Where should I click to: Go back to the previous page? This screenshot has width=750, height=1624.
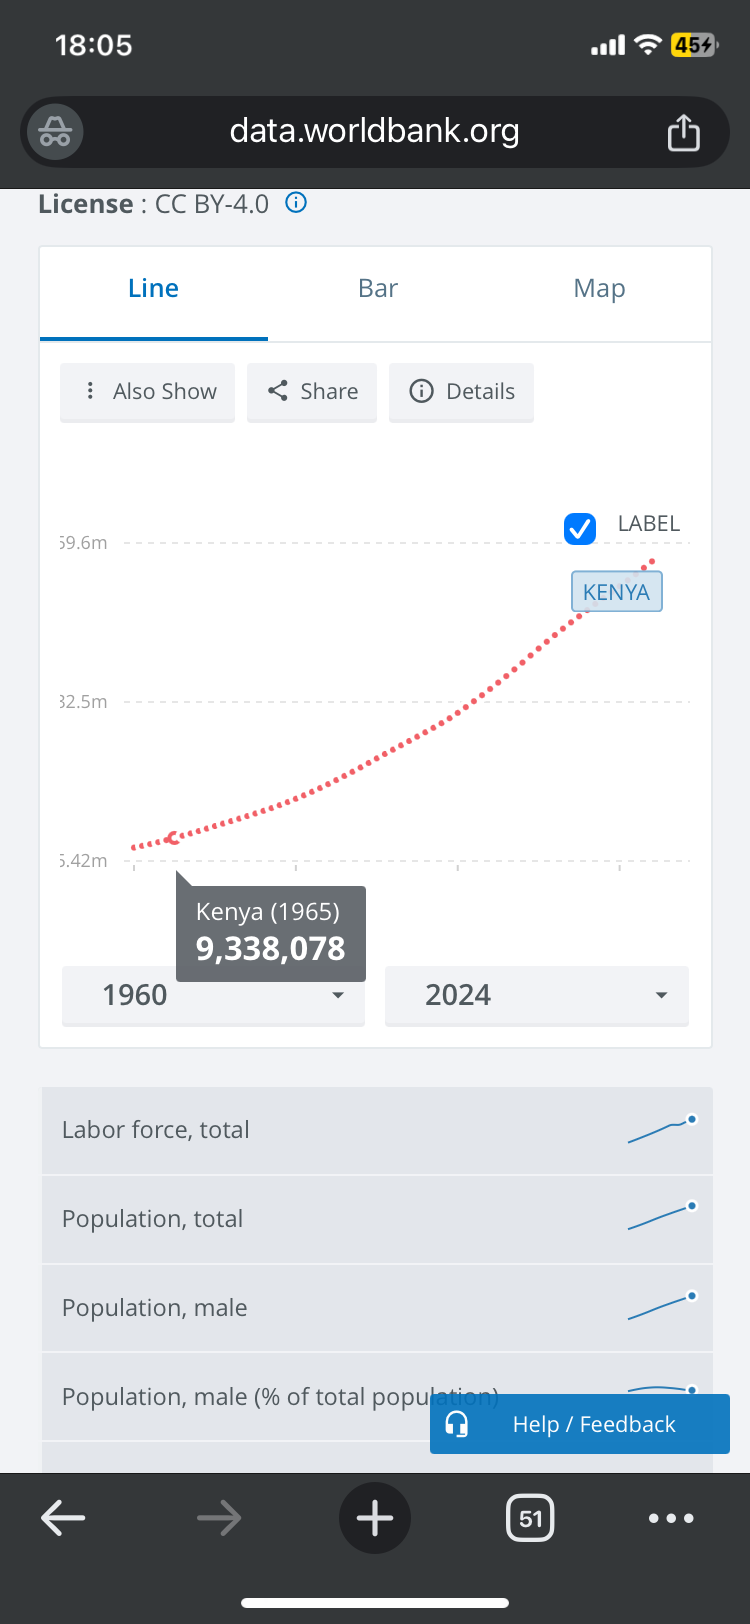63,1518
